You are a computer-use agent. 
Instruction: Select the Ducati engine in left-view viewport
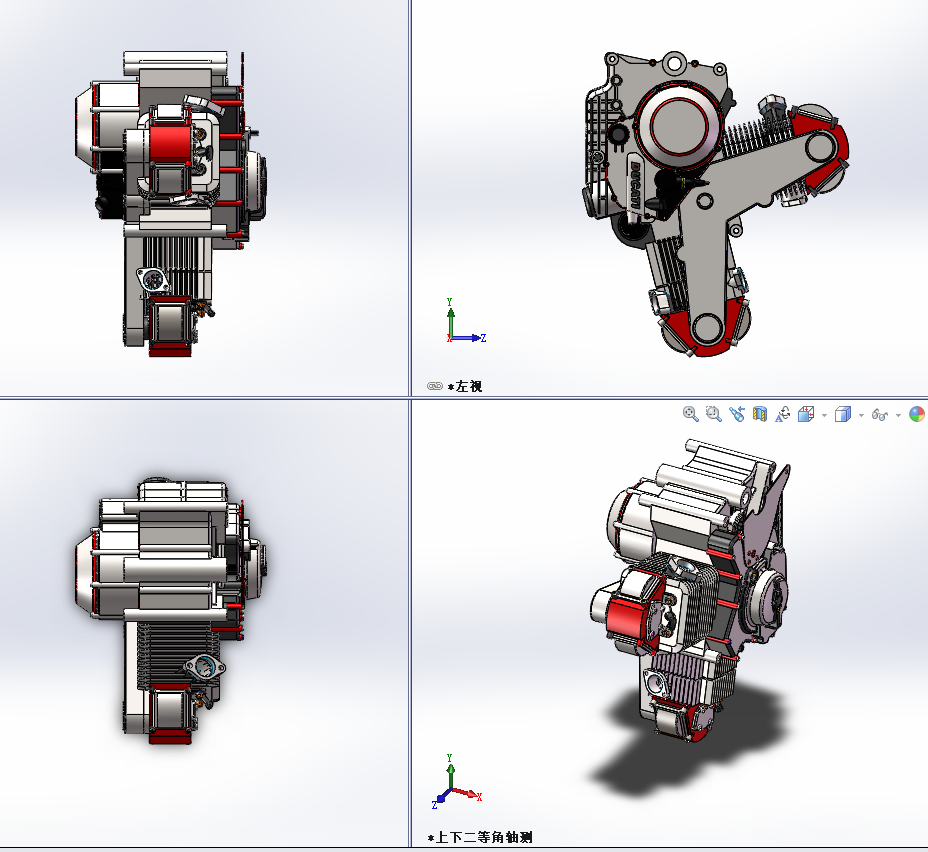click(716, 203)
